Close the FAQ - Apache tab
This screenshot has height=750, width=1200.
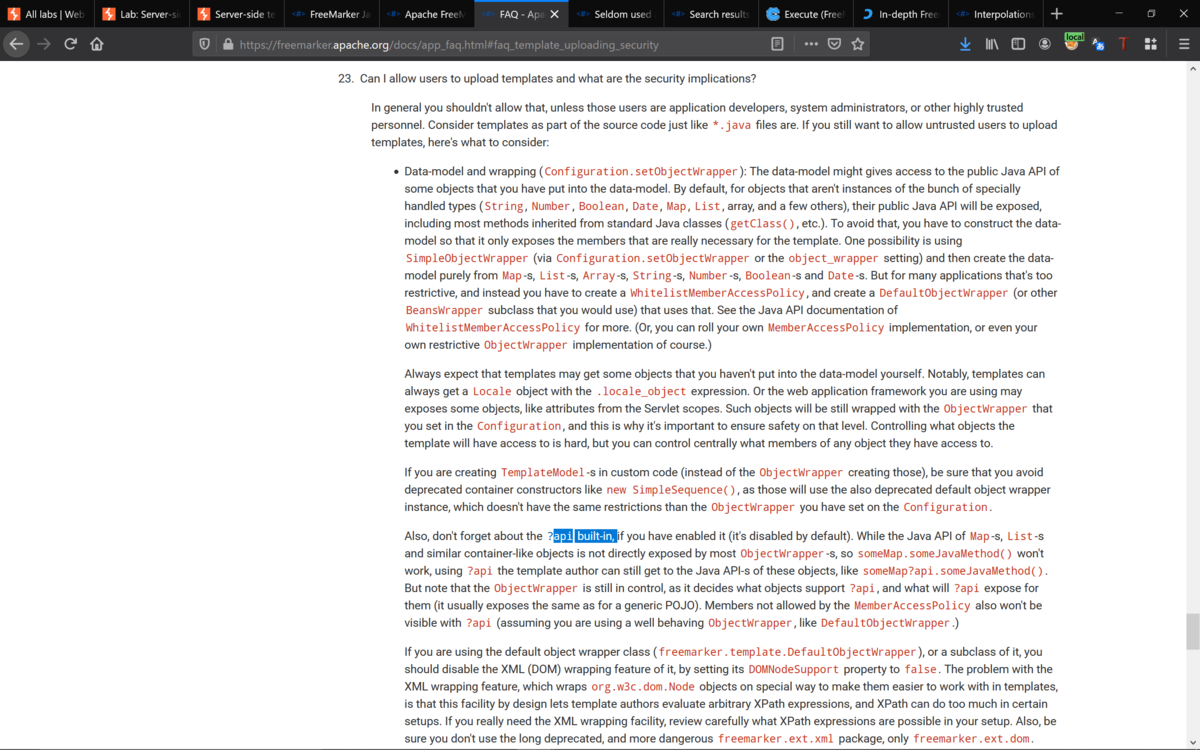[x=554, y=14]
